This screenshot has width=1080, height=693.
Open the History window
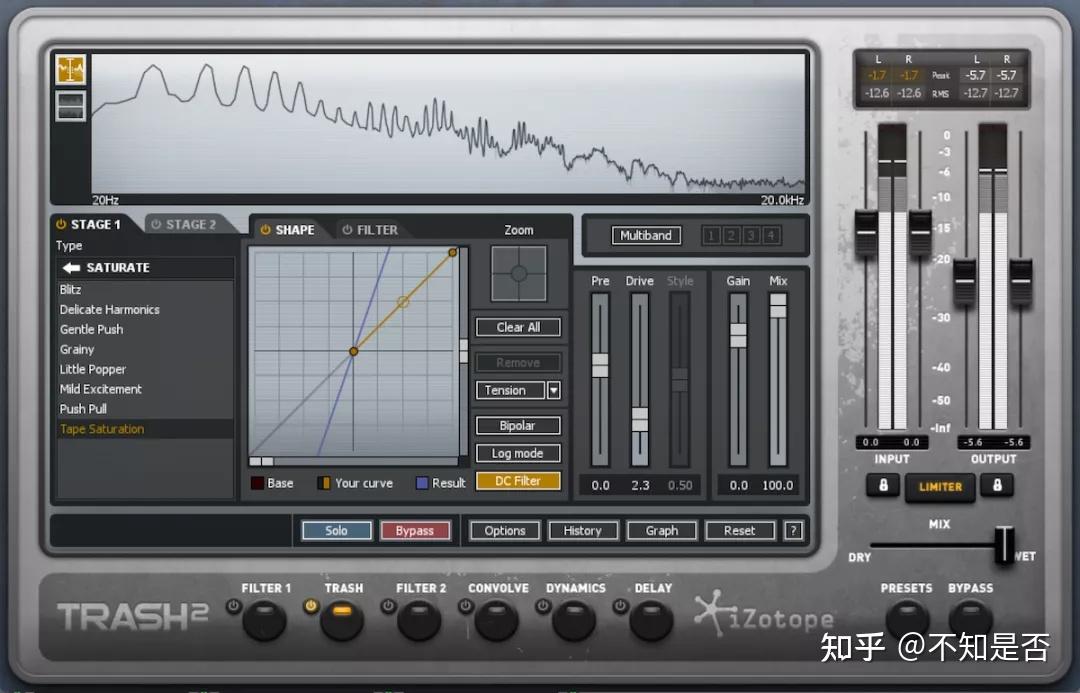tap(583, 530)
